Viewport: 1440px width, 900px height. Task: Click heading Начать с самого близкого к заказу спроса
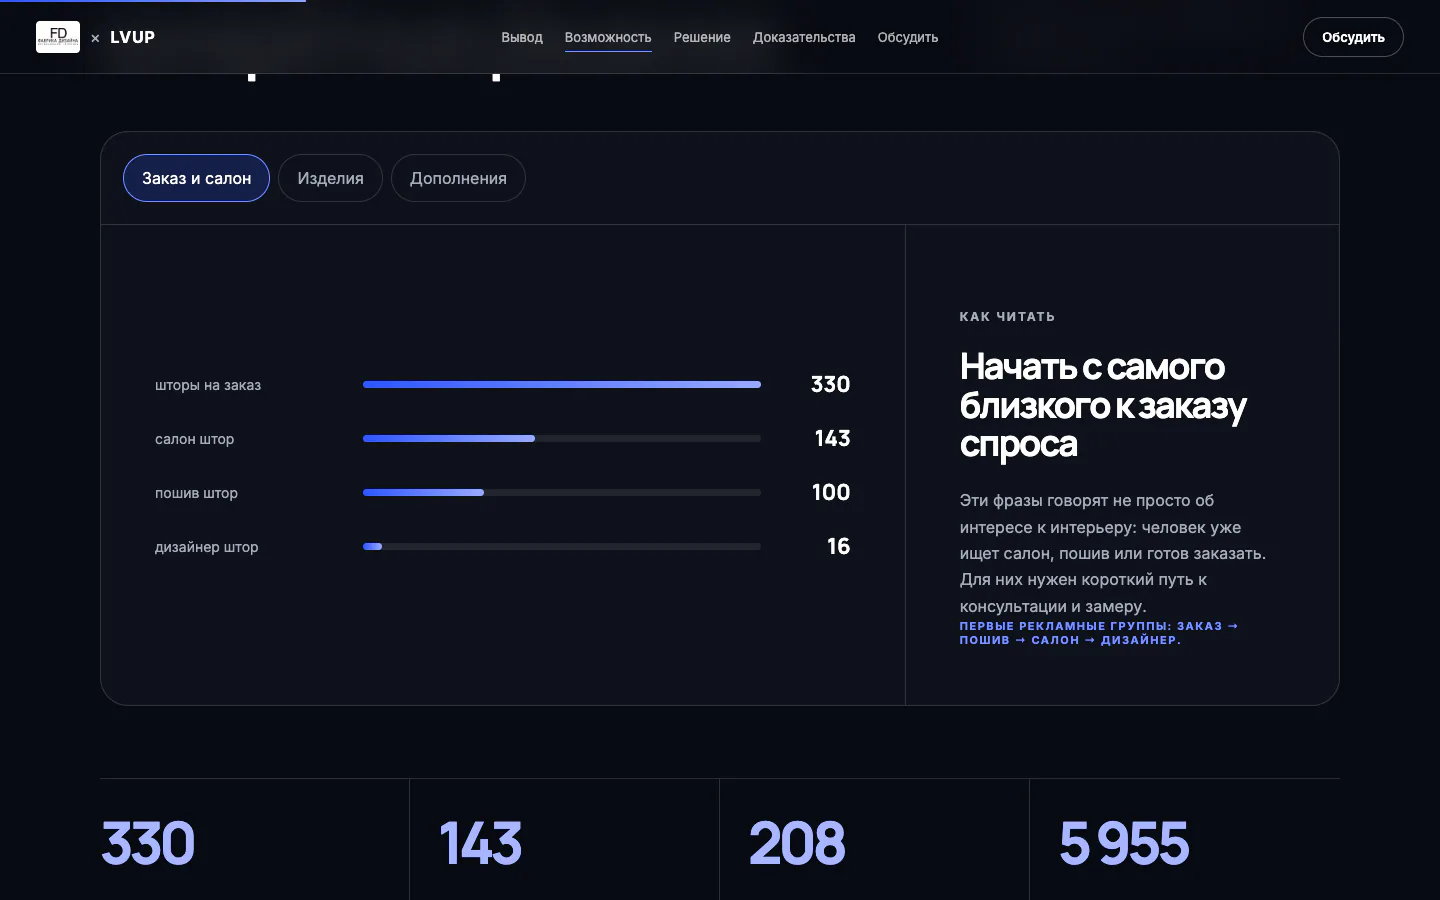[1103, 405]
